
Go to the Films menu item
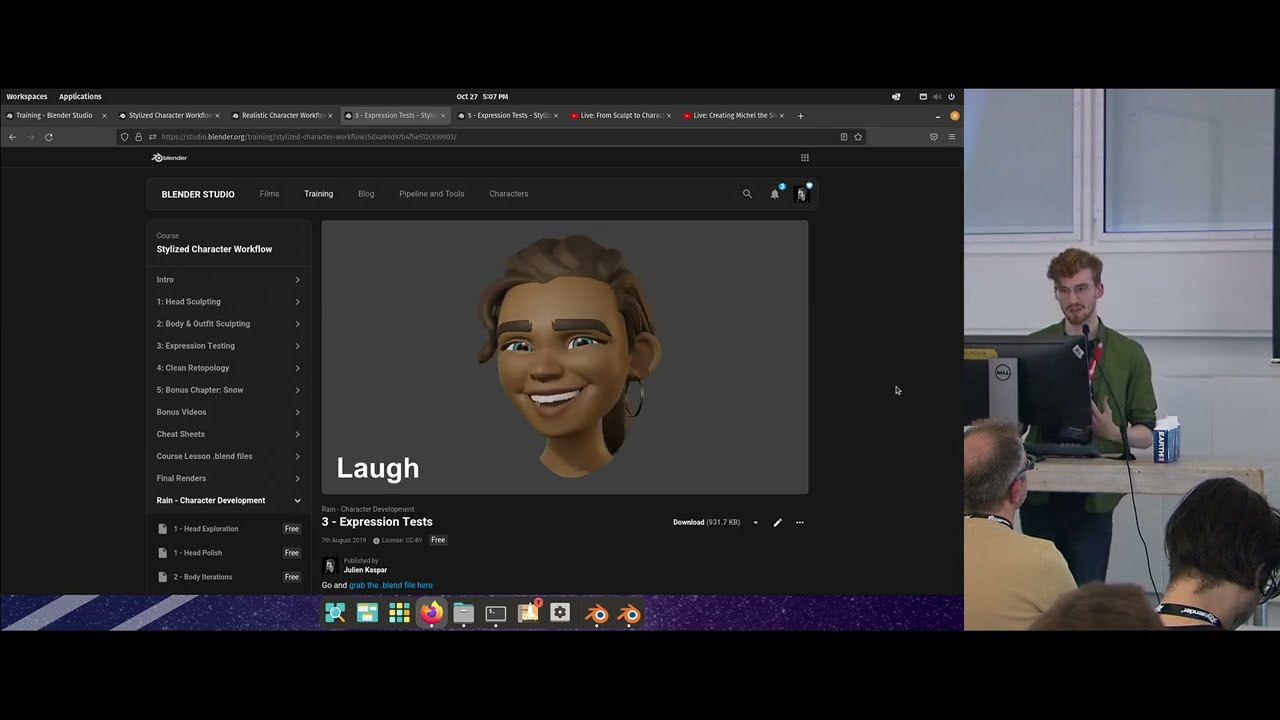(269, 194)
